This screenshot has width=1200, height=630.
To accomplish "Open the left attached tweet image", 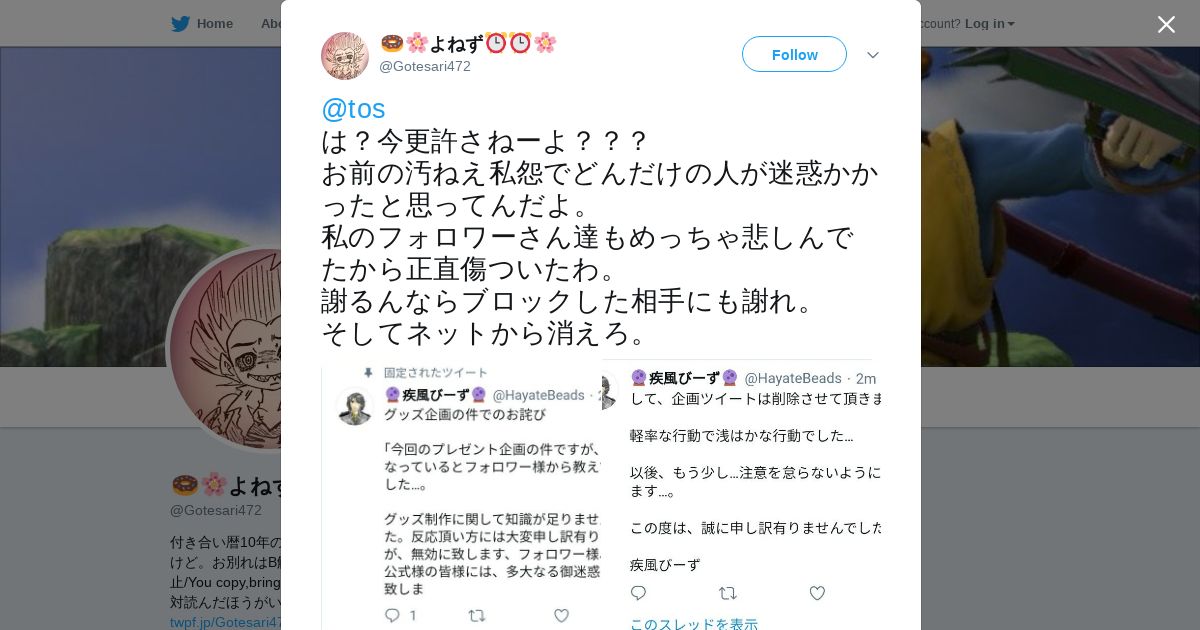I will [461, 498].
